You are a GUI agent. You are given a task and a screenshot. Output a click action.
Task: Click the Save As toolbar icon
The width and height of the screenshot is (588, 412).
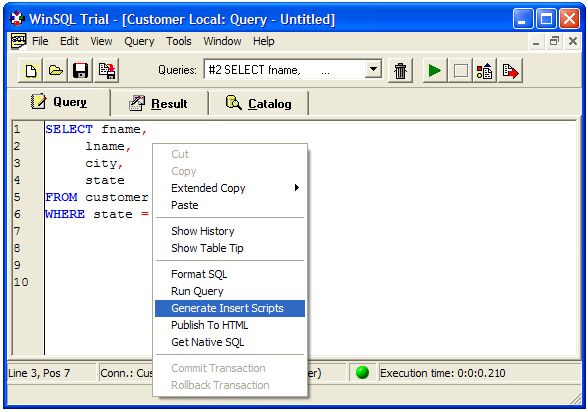pos(107,70)
